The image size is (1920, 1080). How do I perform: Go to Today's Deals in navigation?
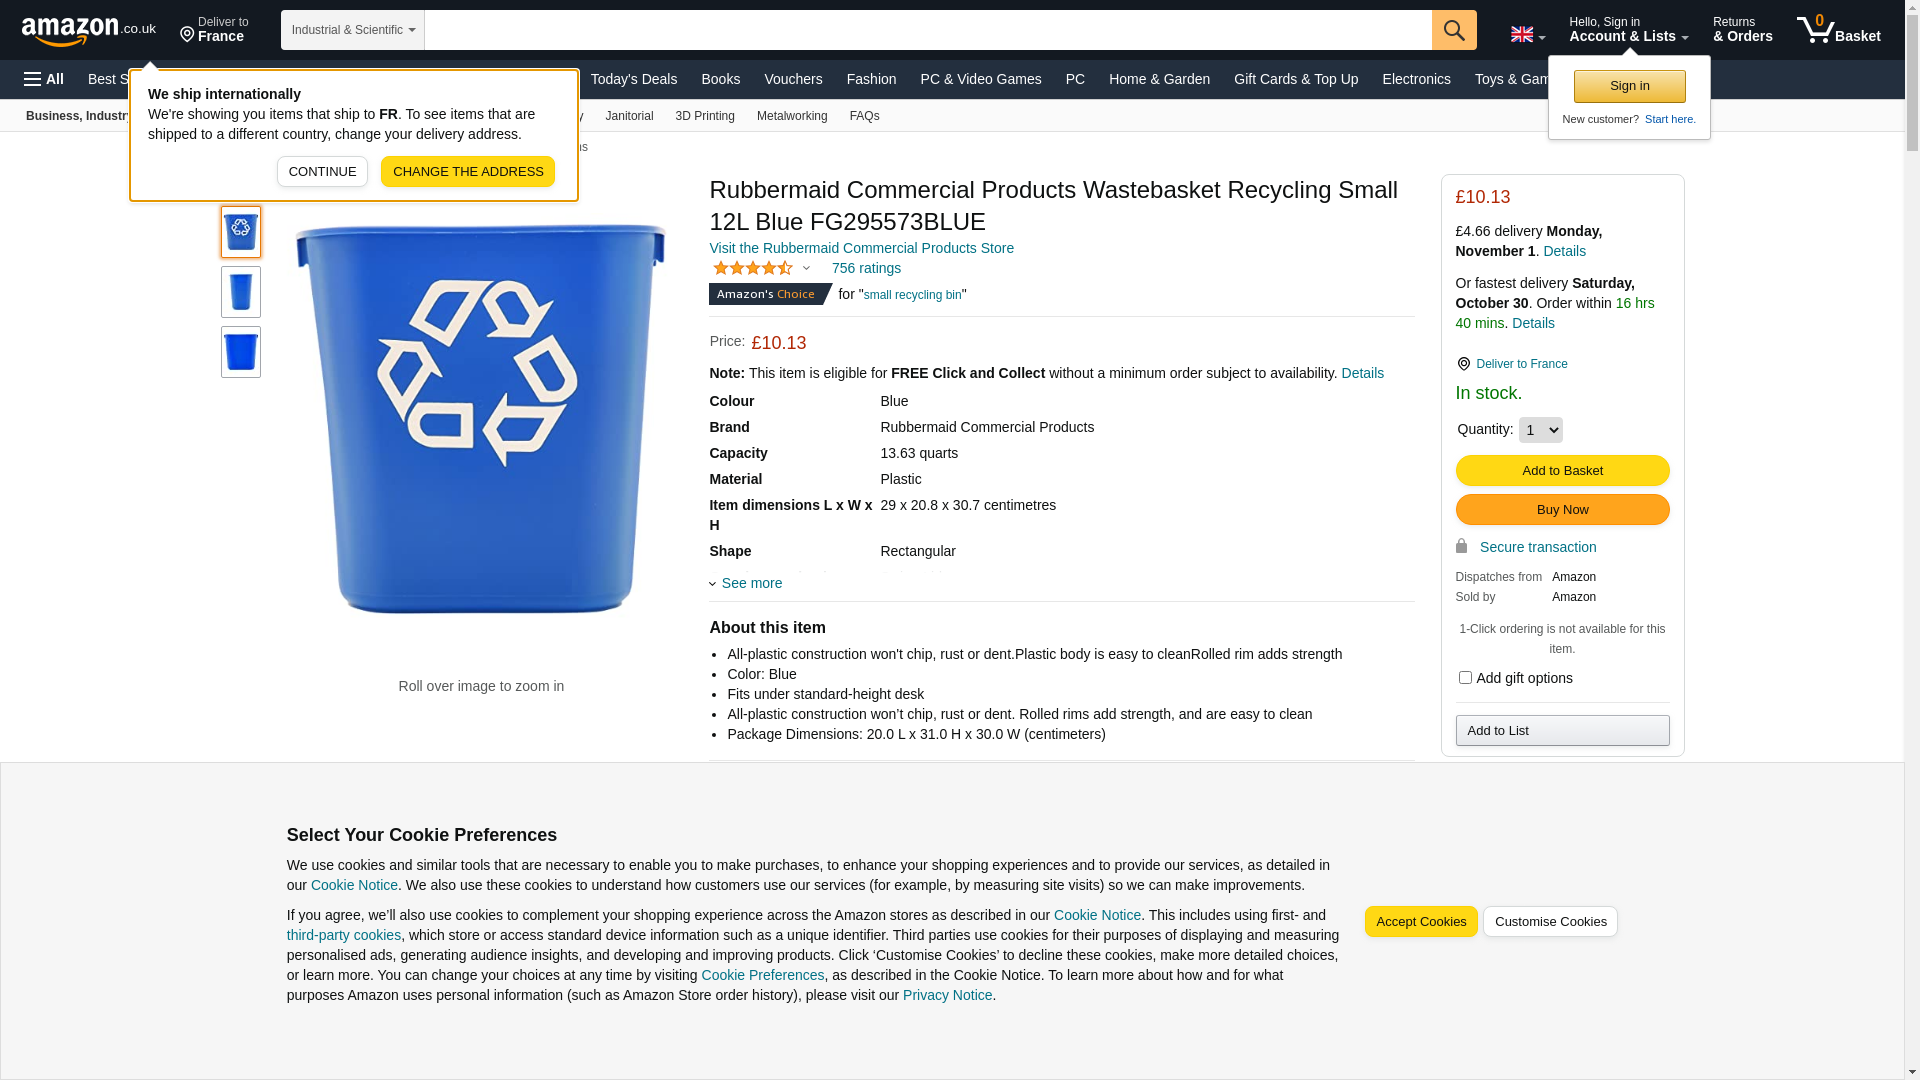point(633,79)
